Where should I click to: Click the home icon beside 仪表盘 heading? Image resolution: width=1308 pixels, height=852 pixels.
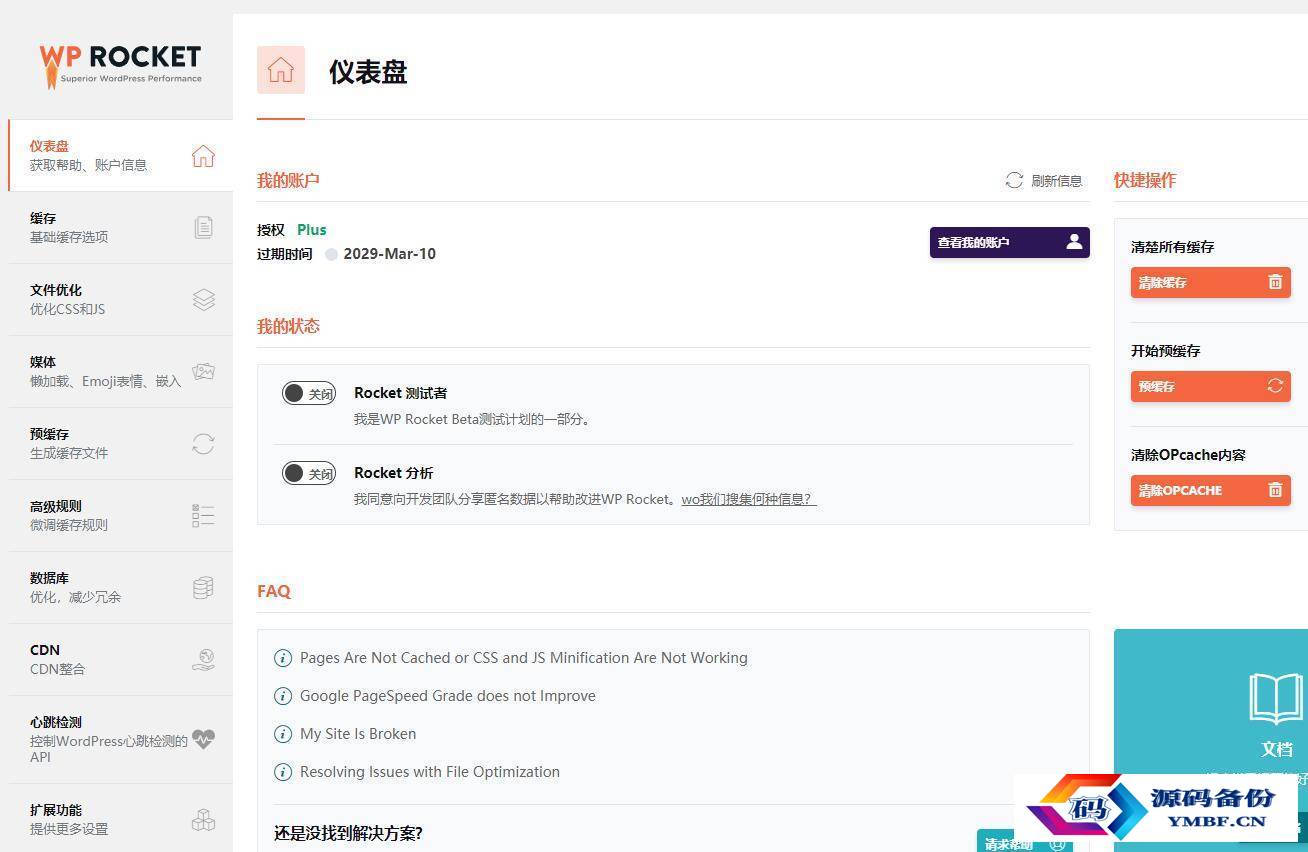pyautogui.click(x=281, y=70)
